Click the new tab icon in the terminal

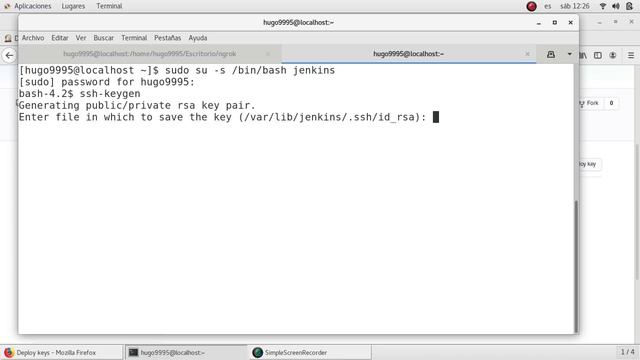(551, 54)
